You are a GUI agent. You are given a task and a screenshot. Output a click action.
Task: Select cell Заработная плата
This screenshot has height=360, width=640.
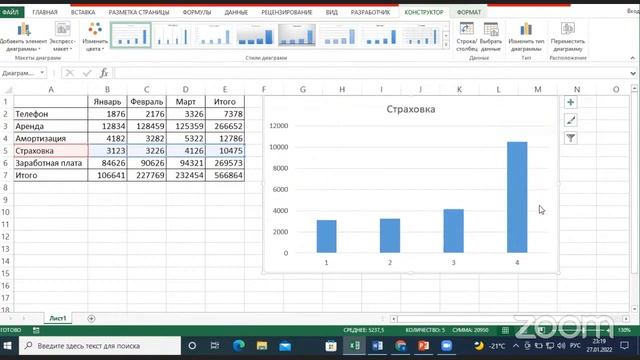pyautogui.click(x=51, y=163)
